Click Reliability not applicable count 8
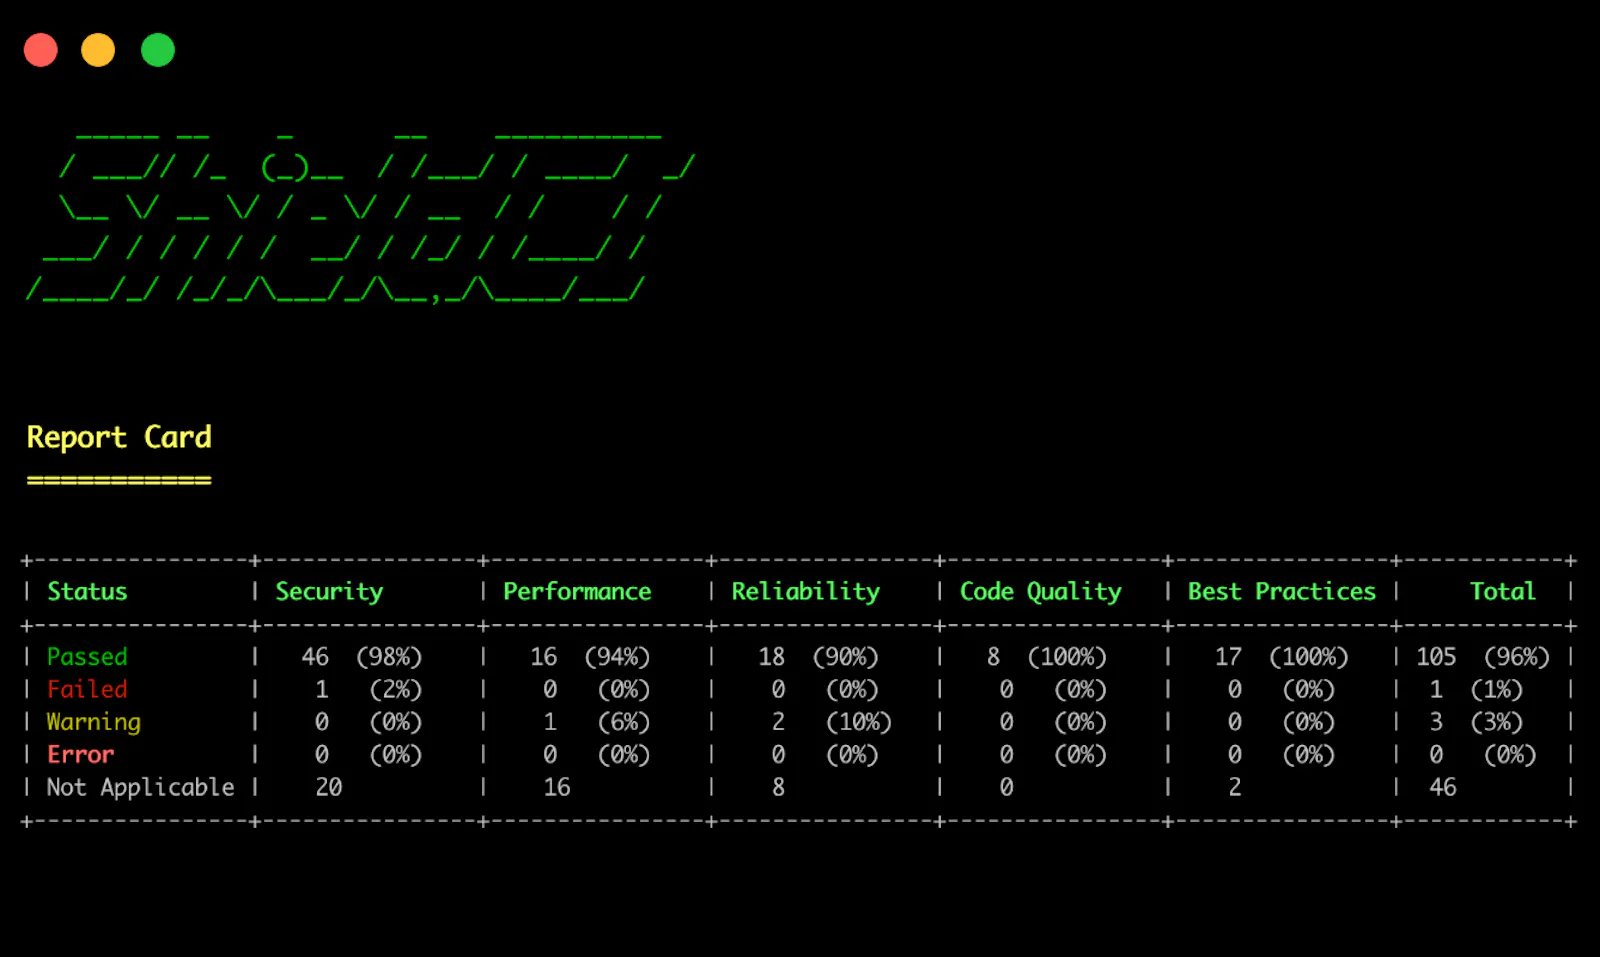This screenshot has width=1600, height=957. click(x=778, y=787)
